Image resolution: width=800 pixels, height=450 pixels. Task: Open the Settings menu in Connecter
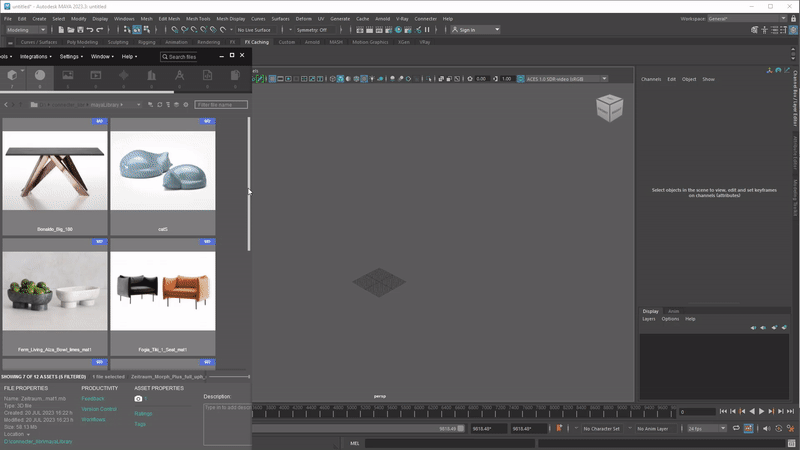[71, 57]
